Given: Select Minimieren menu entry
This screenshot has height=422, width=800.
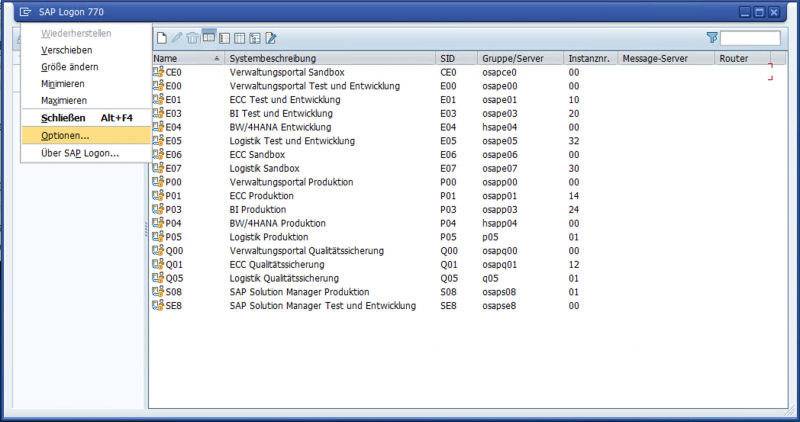Looking at the screenshot, I should (86, 84).
